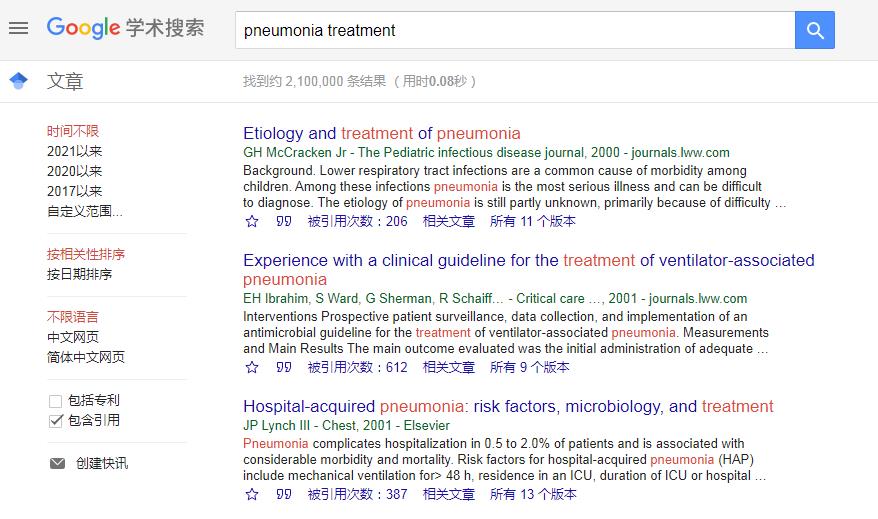Screen dimensions: 878x519
Task: Click the blue search magnifier button
Action: pyautogui.click(x=815, y=30)
